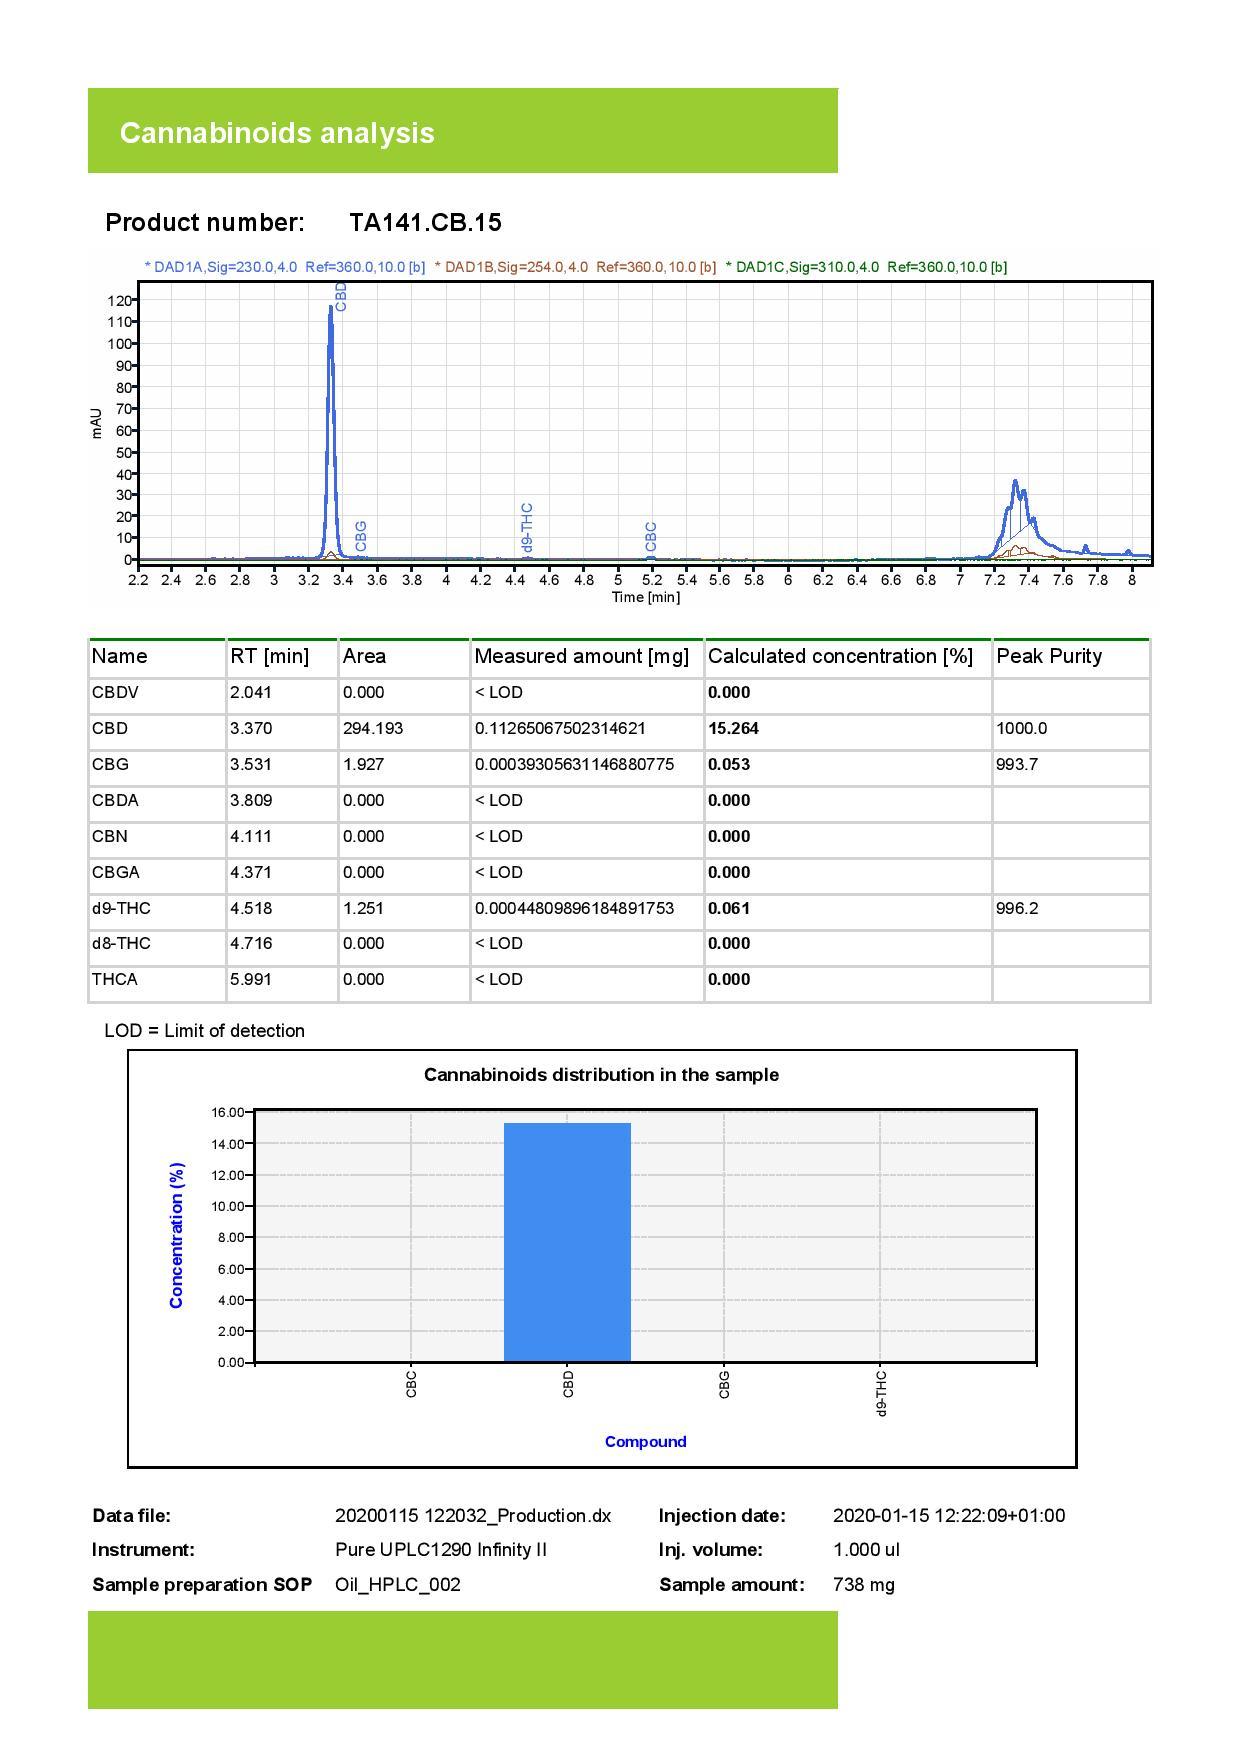Click the Cannabinoids analysis heading
Screen dimensions: 1240x1754
[277, 133]
